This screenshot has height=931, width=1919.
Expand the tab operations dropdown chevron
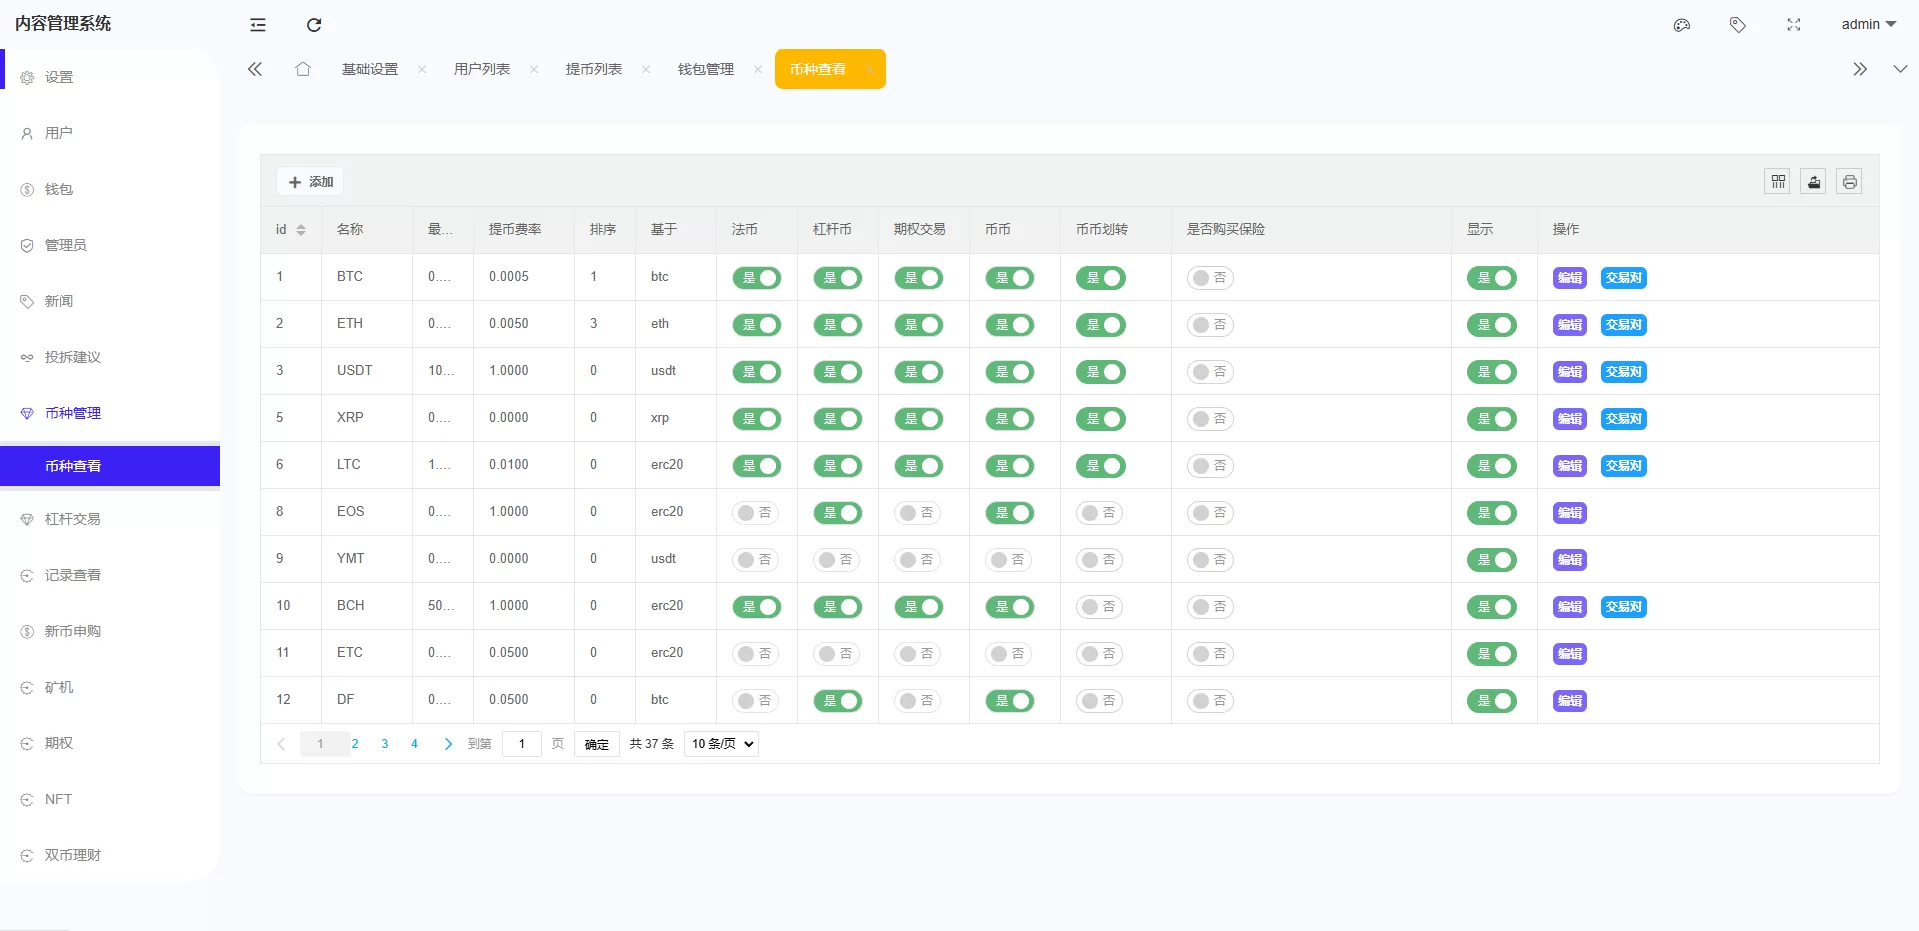[1900, 69]
